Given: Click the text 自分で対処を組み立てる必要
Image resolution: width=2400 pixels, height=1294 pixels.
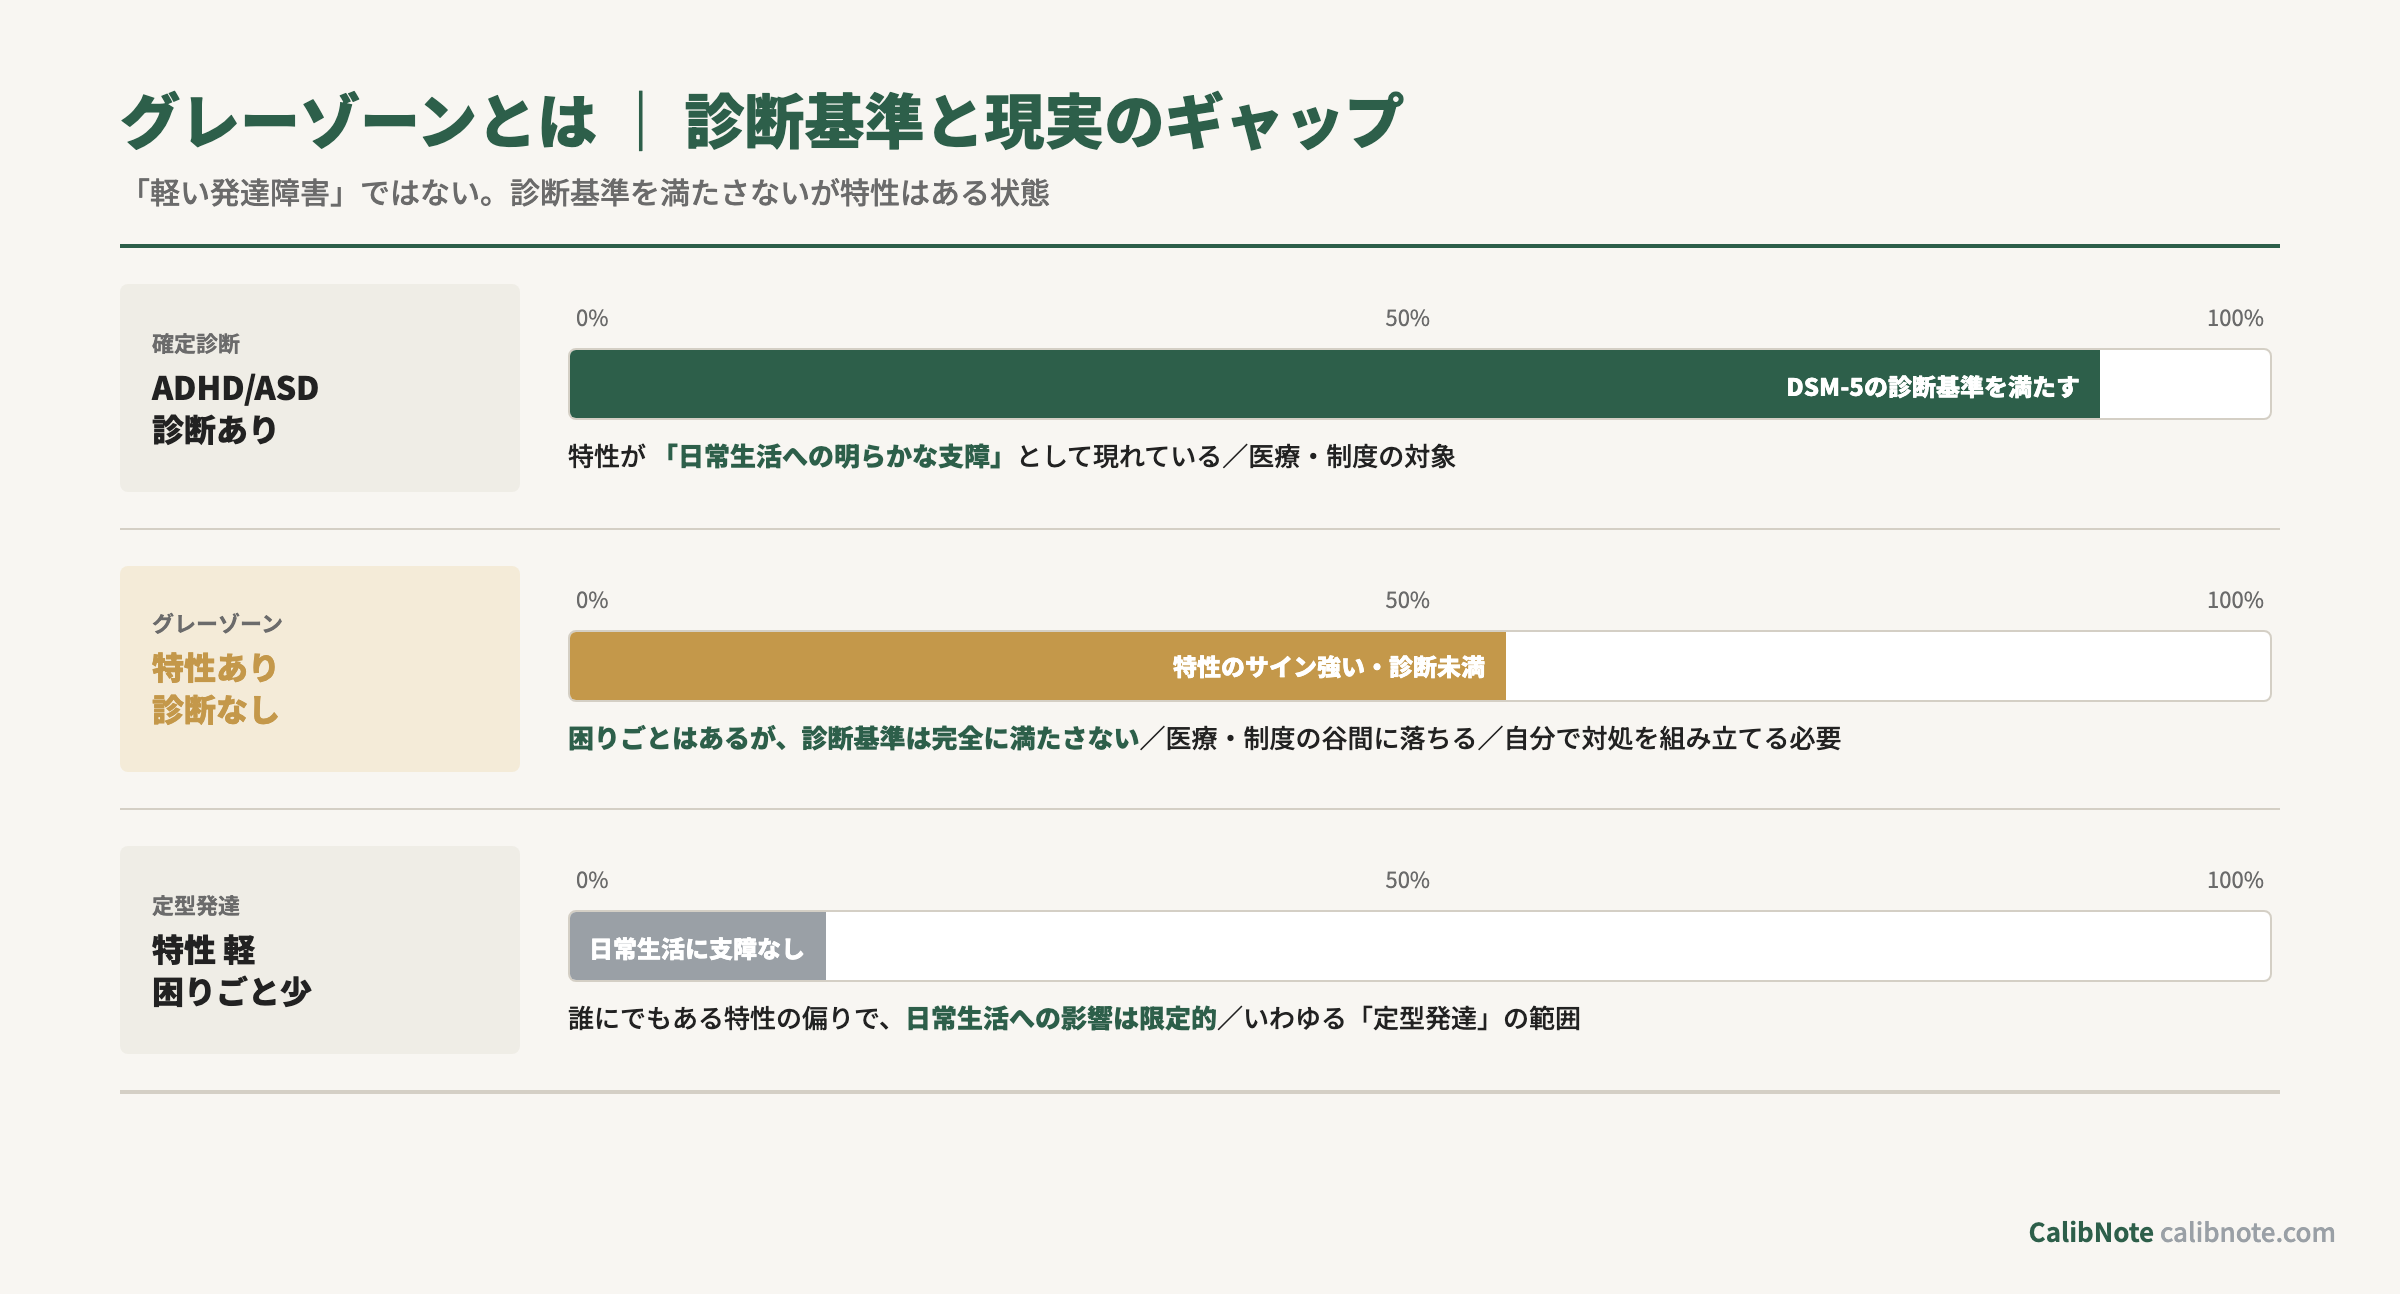Looking at the screenshot, I should pyautogui.click(x=1673, y=739).
